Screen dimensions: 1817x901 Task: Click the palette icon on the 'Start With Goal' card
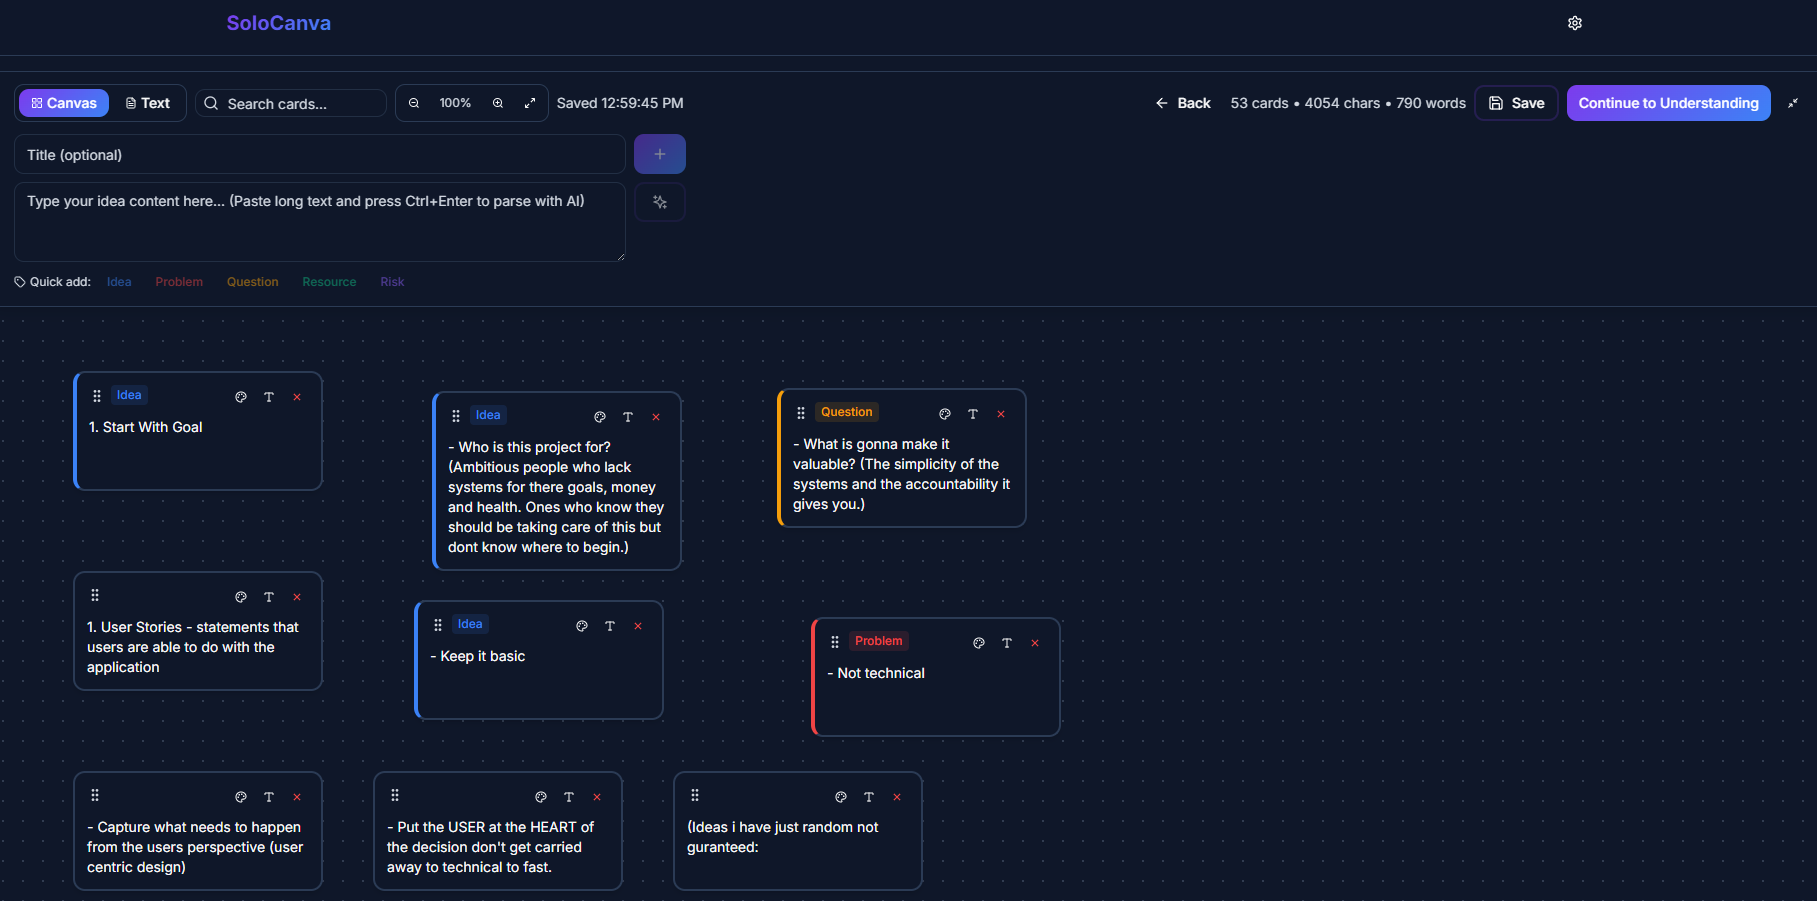pos(240,397)
